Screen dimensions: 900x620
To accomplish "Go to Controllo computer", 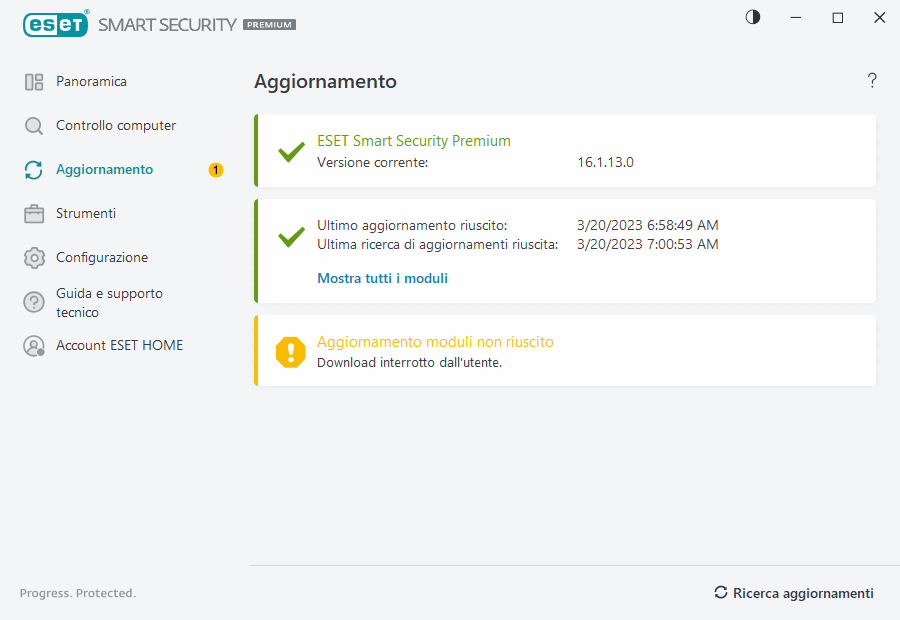I will pos(116,126).
